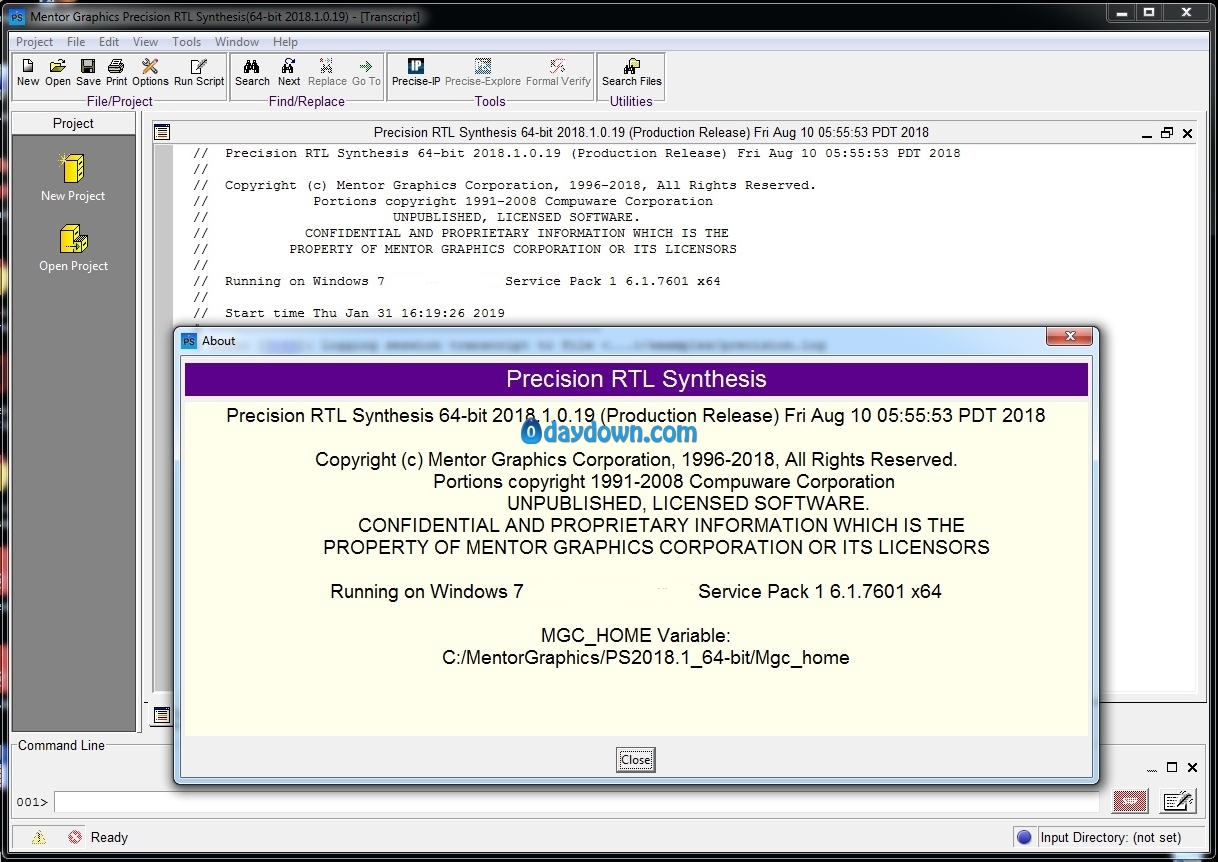Open the File menu

[76, 42]
